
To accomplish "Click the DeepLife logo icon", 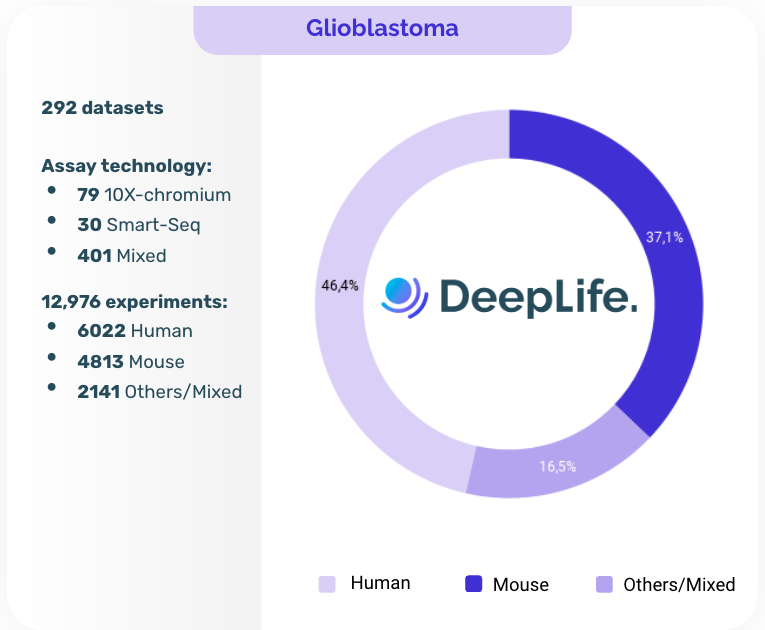I will pyautogui.click(x=404, y=297).
